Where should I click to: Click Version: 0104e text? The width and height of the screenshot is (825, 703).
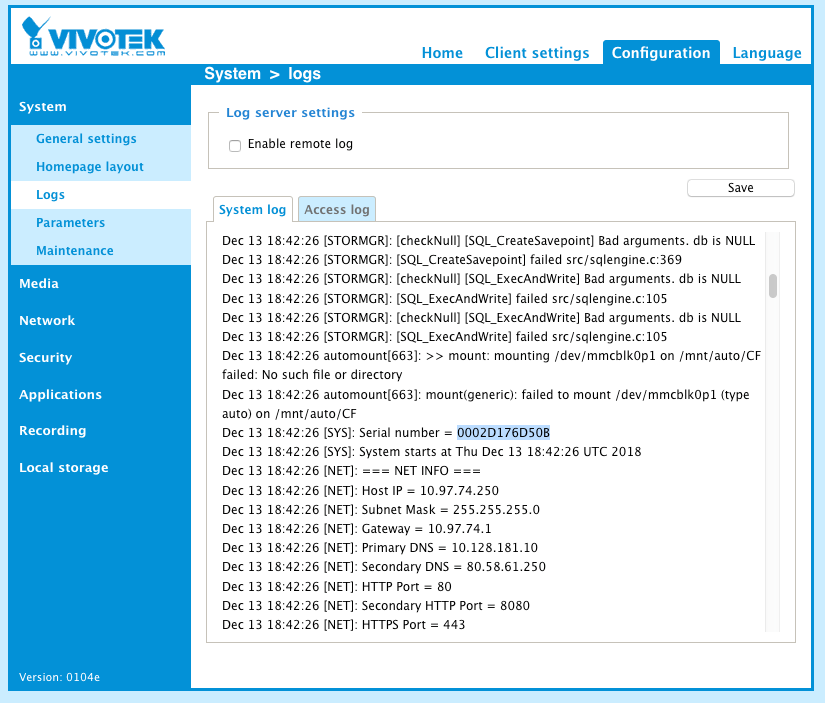[x=59, y=677]
